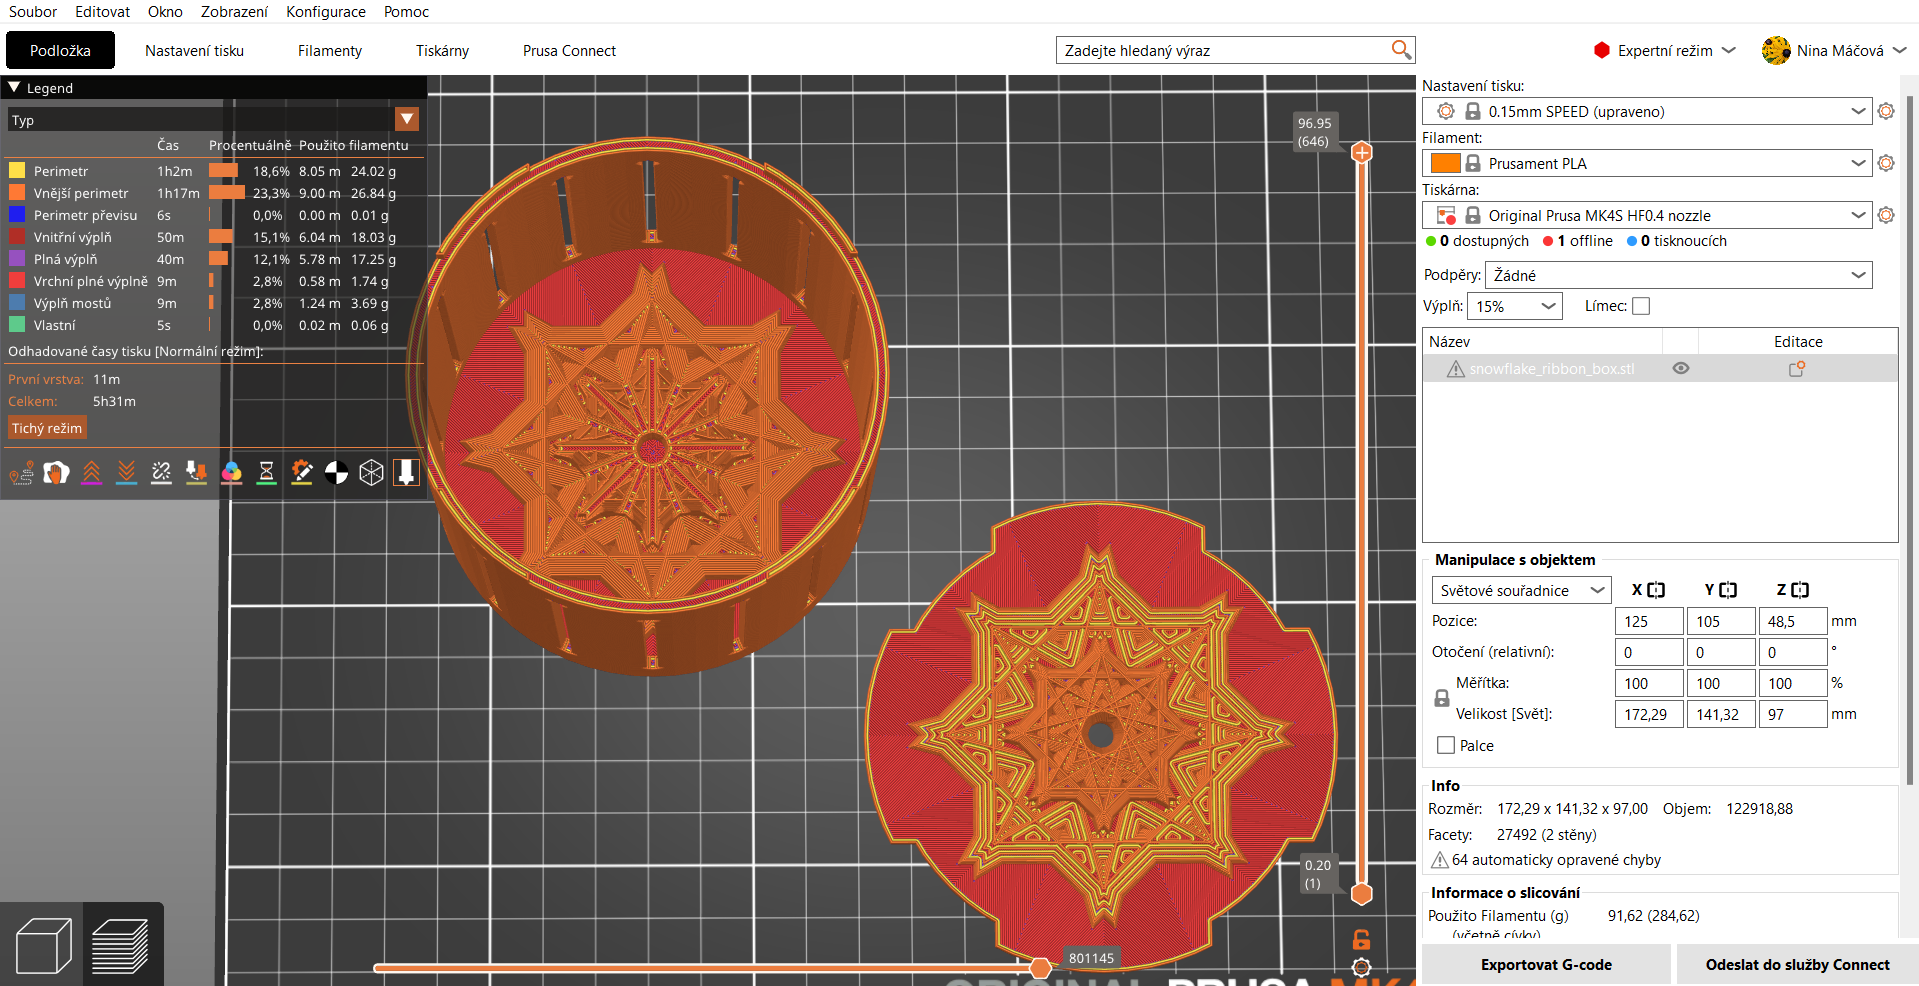Open the Soubor menu

33,11
